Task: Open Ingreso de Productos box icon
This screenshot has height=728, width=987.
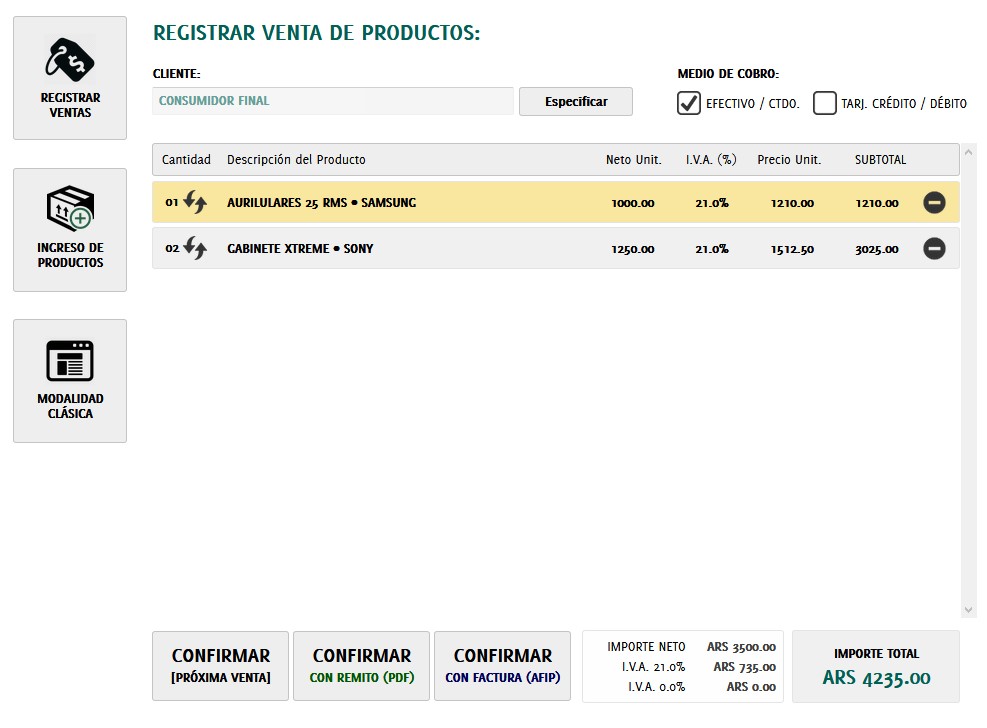Action: [x=70, y=208]
